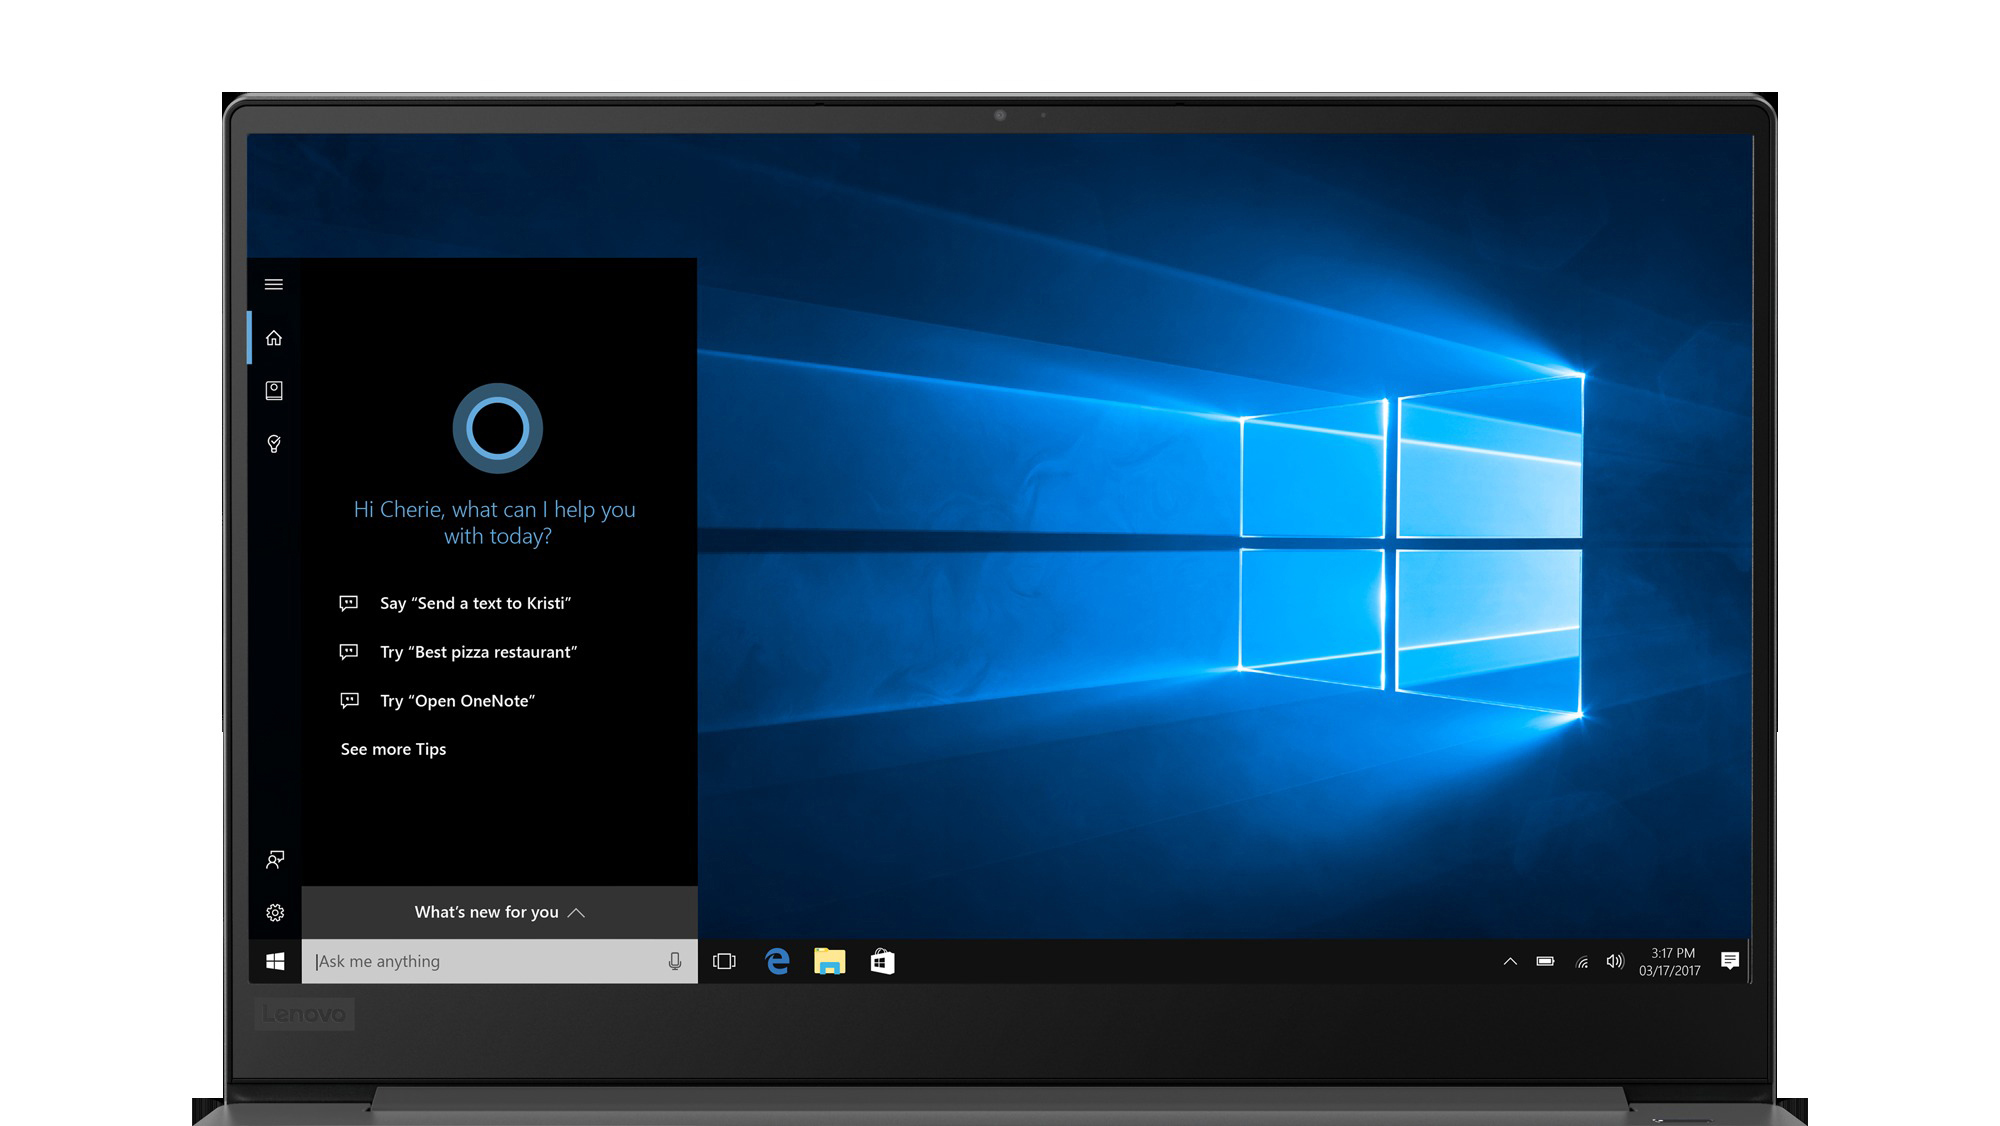2000x1126 pixels.
Task: Open the See more Tips link
Action: (393, 749)
